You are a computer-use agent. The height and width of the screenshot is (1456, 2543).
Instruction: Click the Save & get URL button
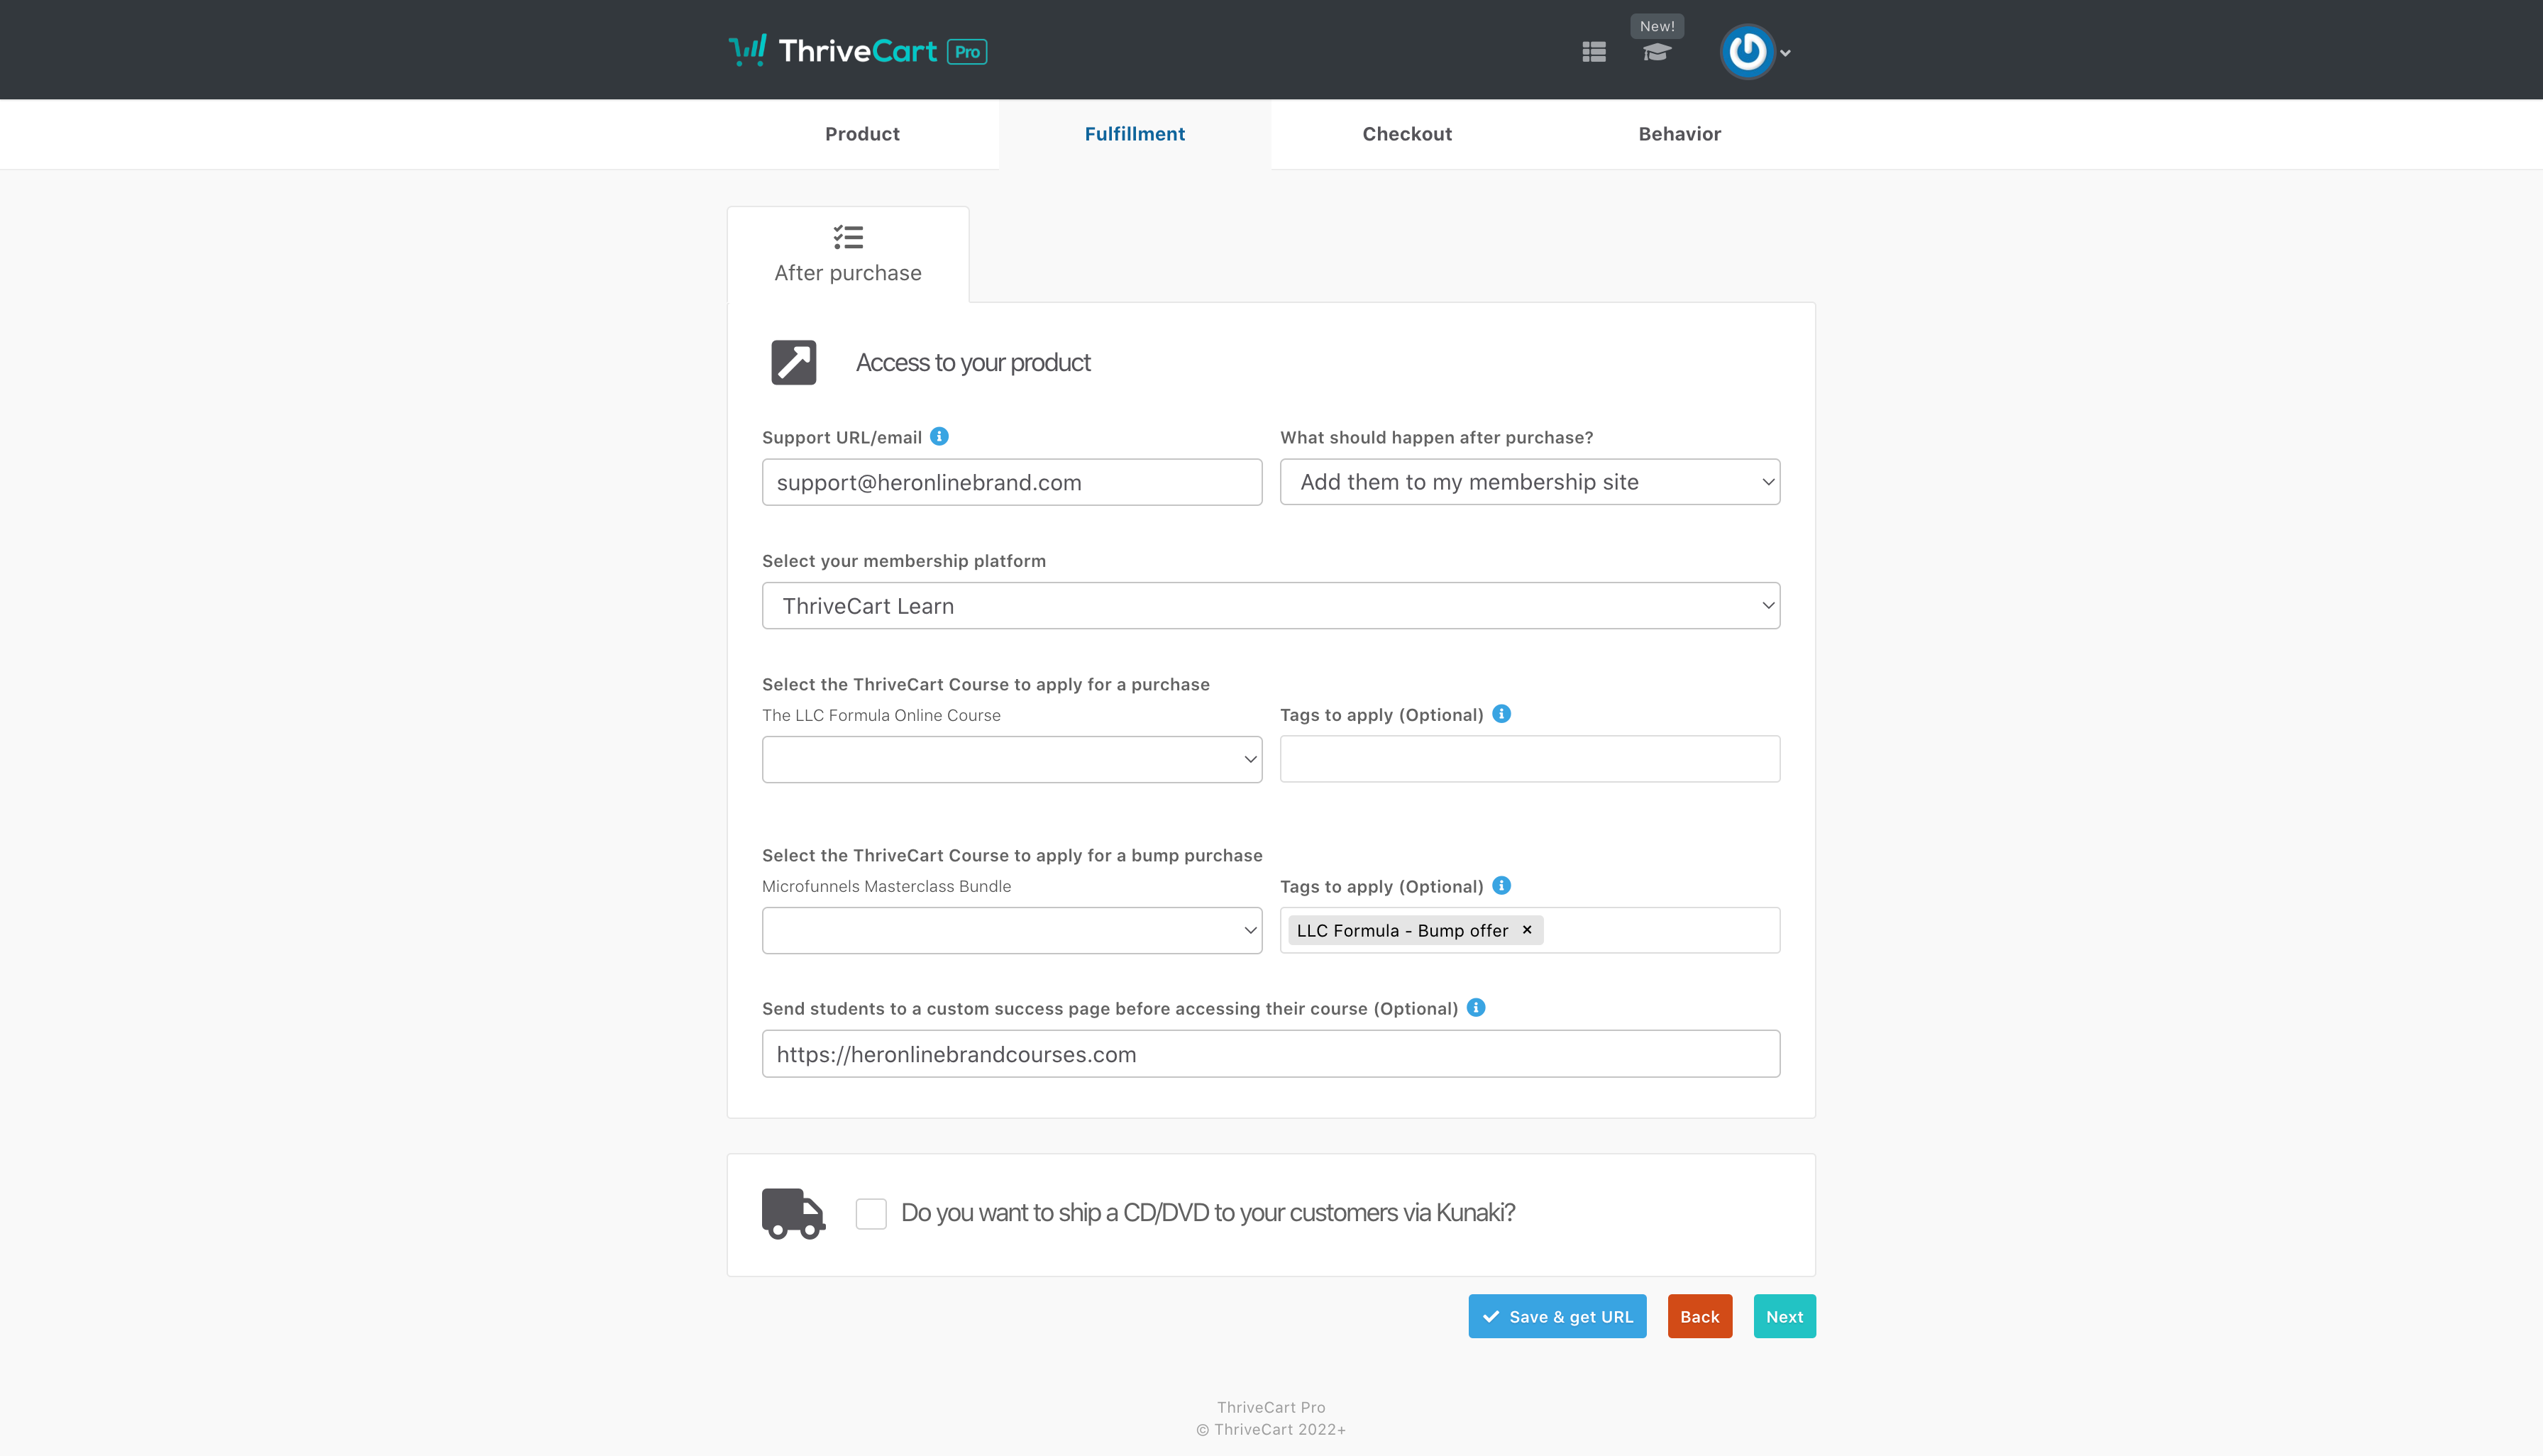click(x=1556, y=1317)
